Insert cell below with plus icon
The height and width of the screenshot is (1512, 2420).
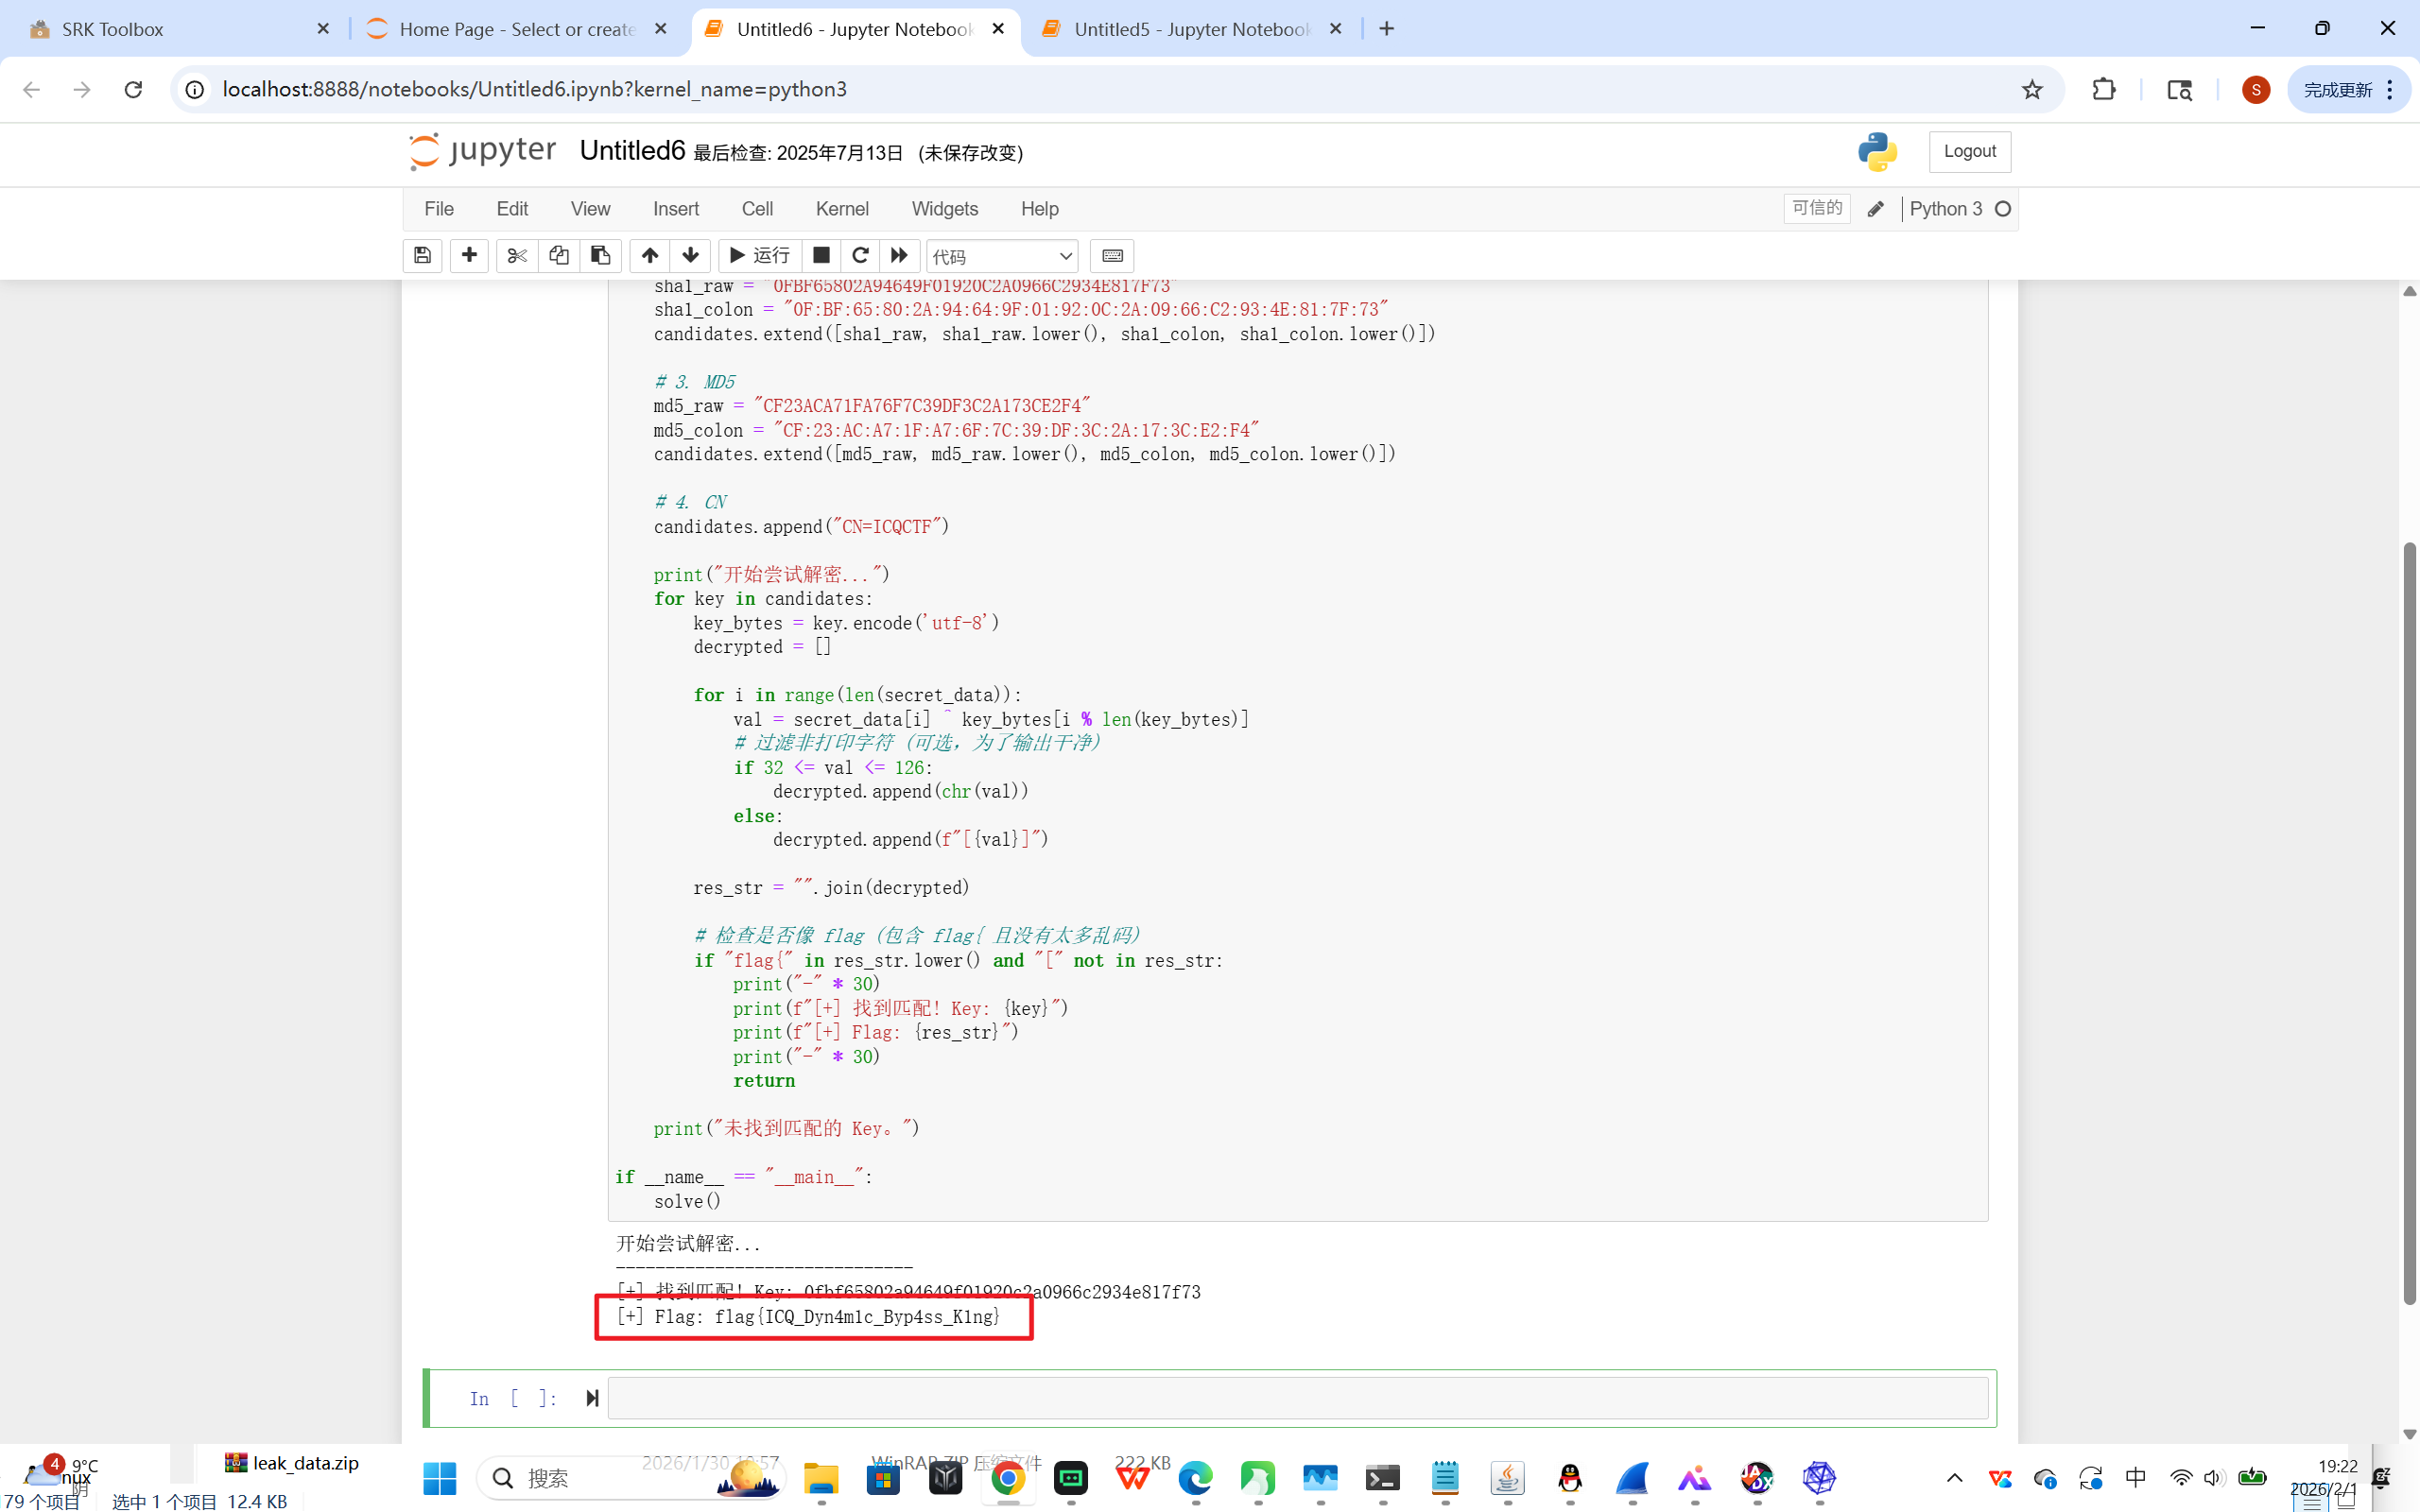click(469, 256)
